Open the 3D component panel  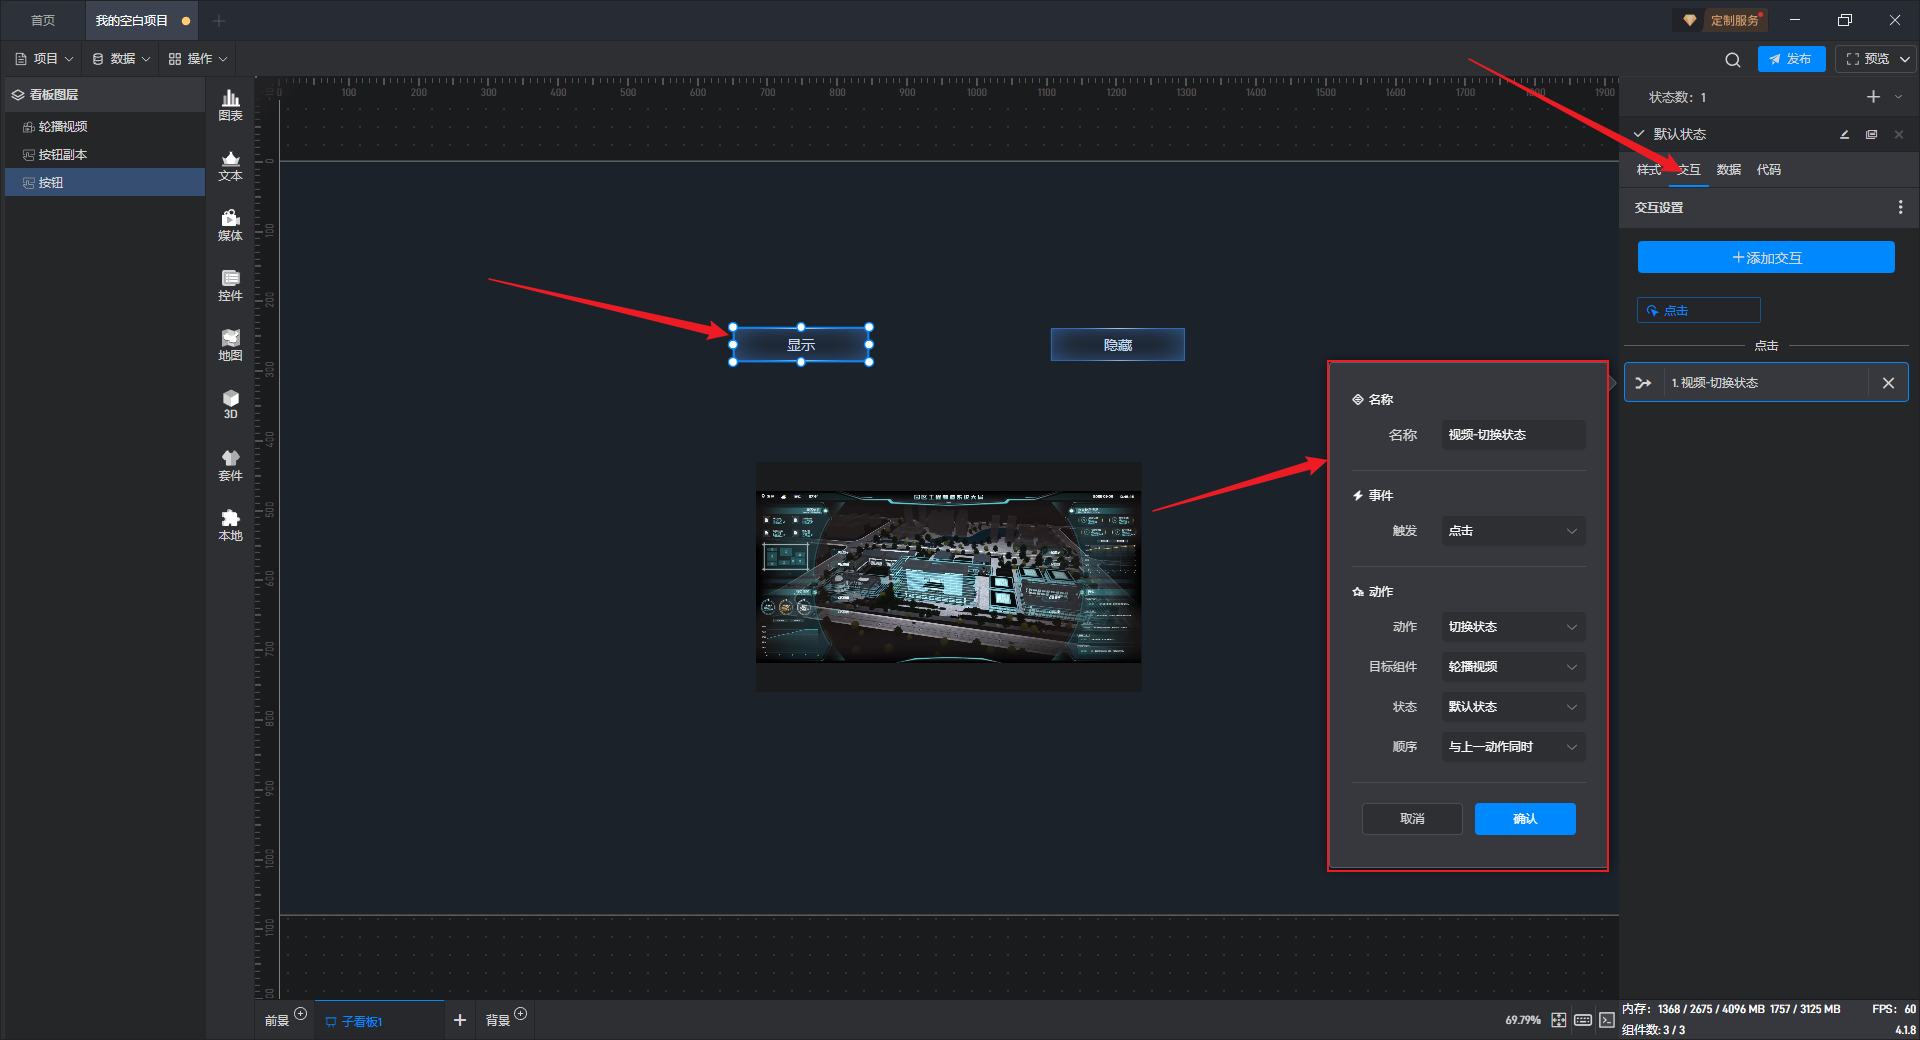[230, 404]
